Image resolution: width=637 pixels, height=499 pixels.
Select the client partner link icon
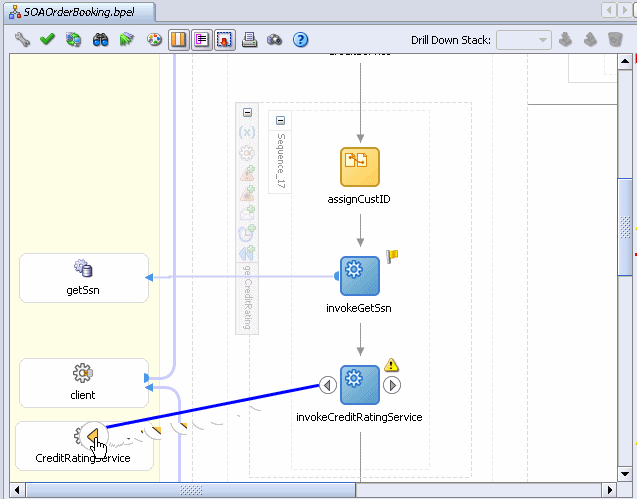[x=83, y=373]
